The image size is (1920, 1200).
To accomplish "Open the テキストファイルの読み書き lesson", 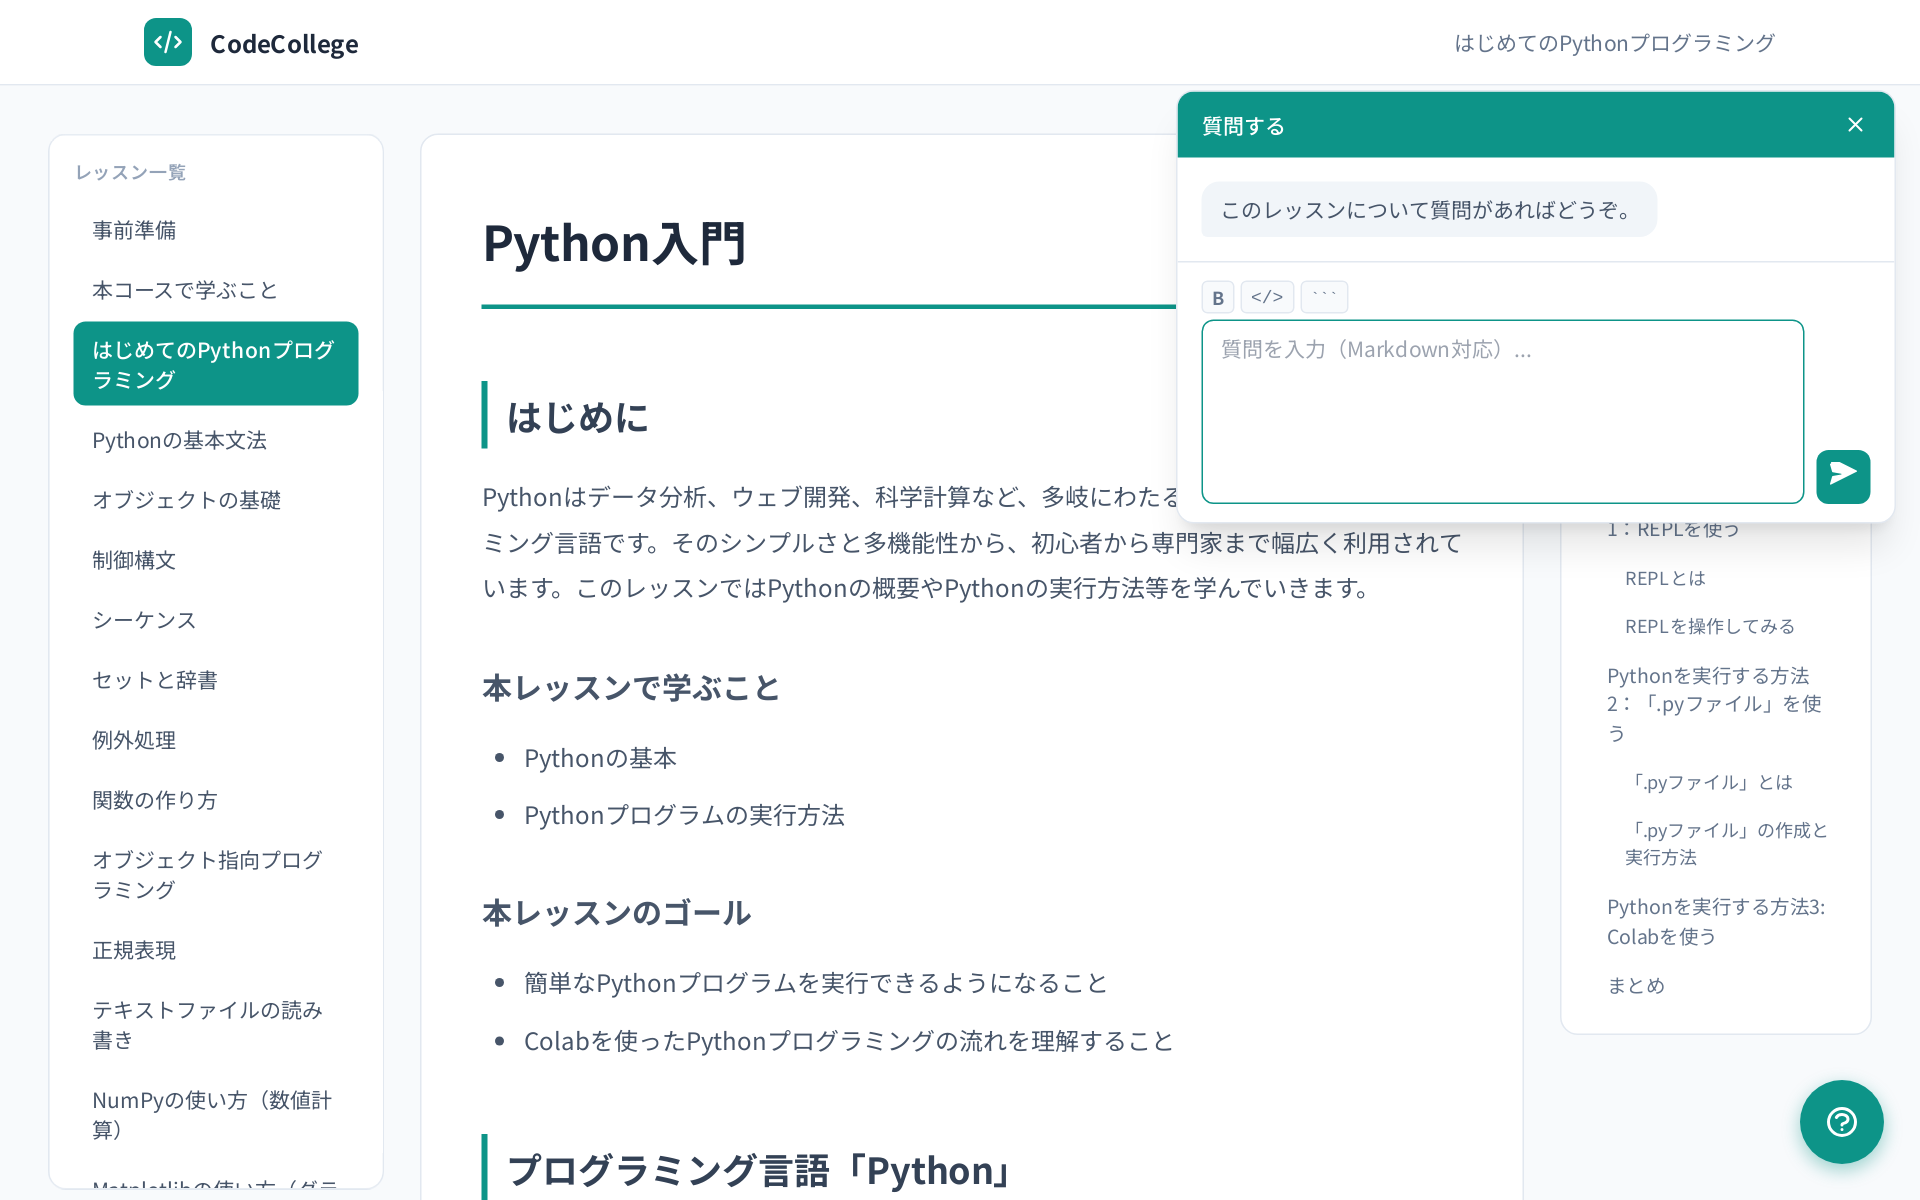I will tap(216, 1025).
